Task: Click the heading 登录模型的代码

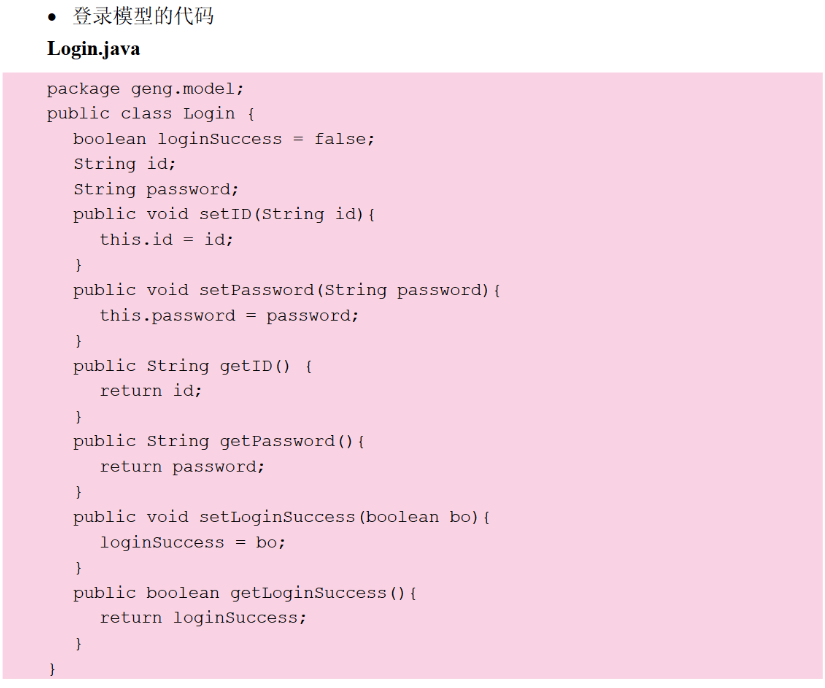Action: tap(143, 16)
